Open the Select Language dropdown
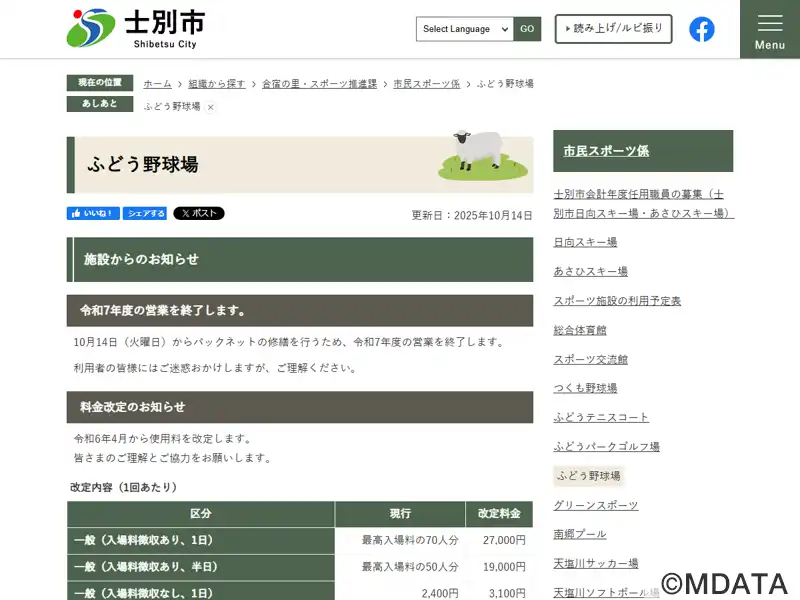 [465, 29]
